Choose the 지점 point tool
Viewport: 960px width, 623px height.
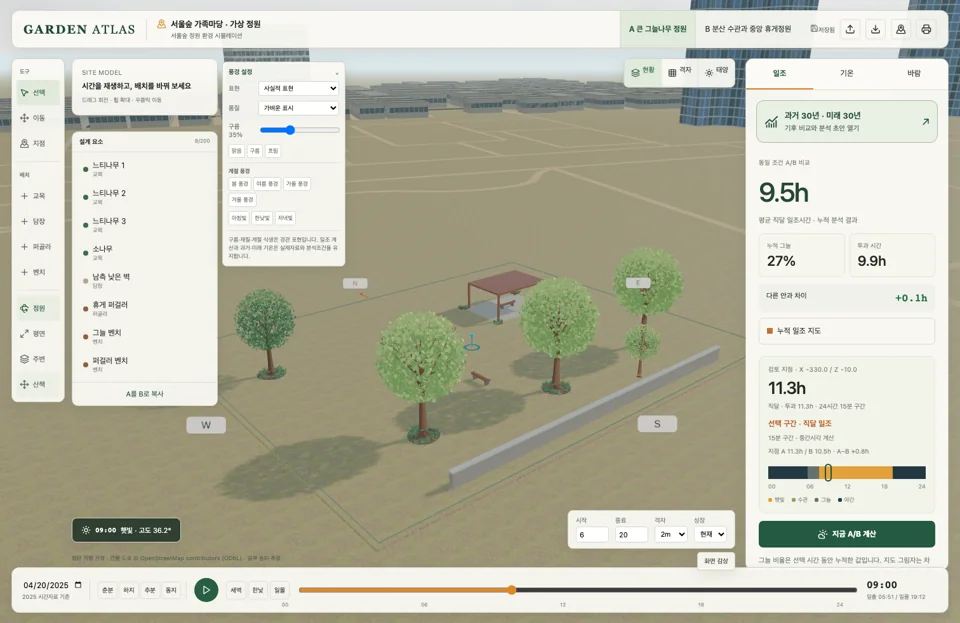pyautogui.click(x=38, y=143)
